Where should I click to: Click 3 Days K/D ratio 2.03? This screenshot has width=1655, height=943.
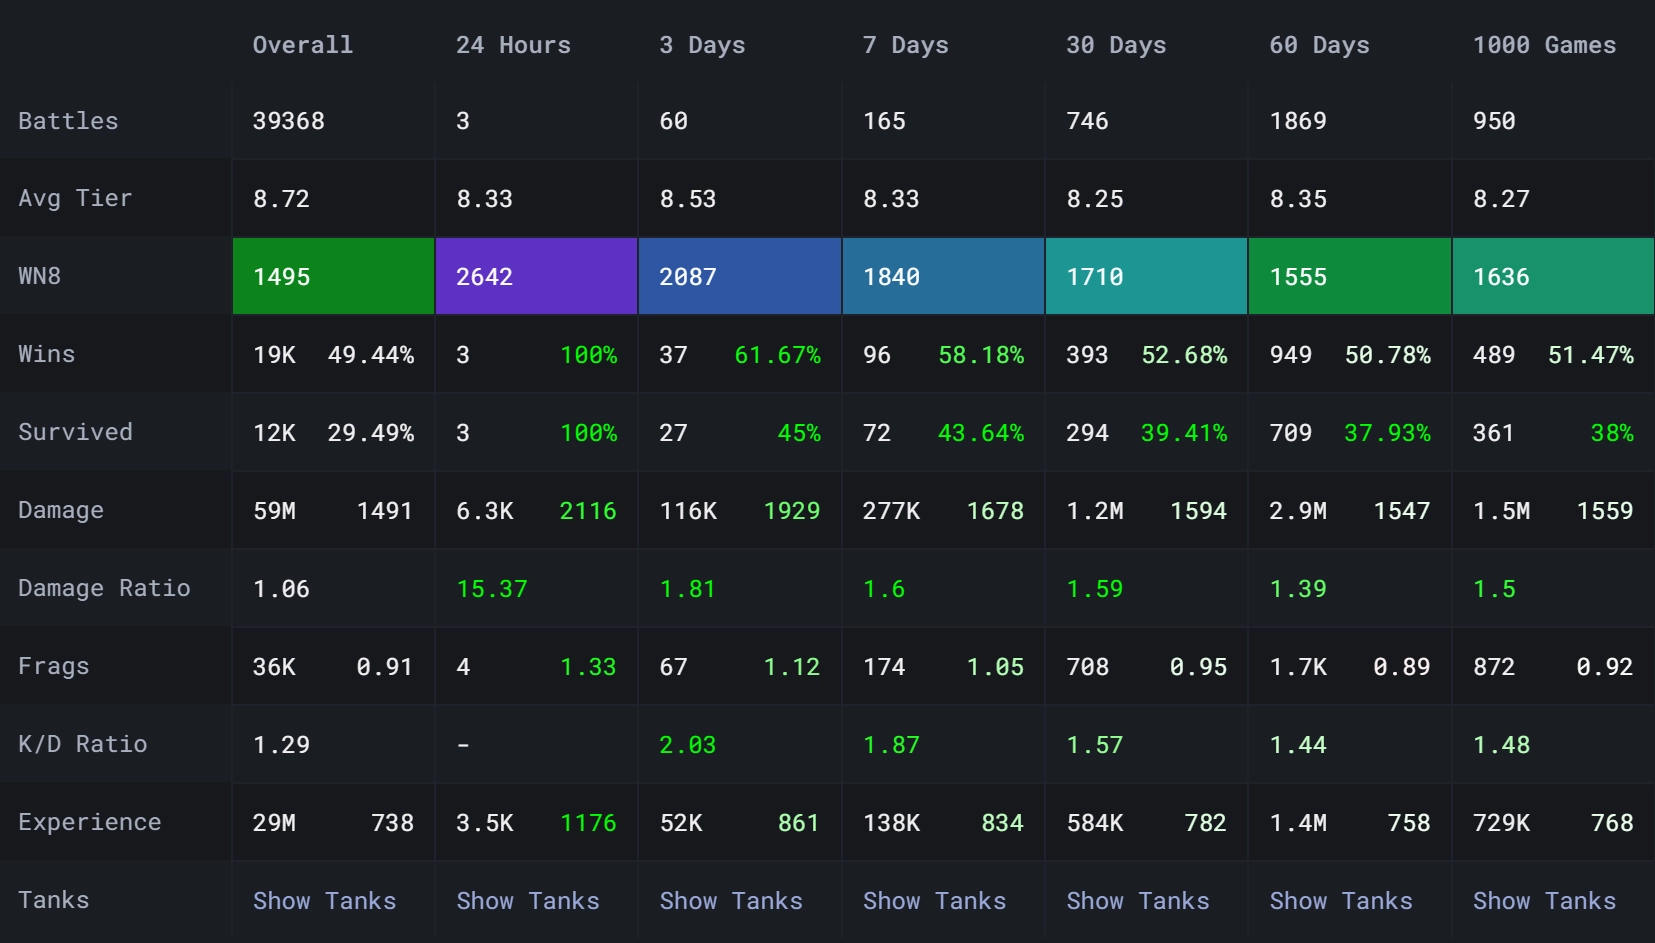(x=688, y=745)
